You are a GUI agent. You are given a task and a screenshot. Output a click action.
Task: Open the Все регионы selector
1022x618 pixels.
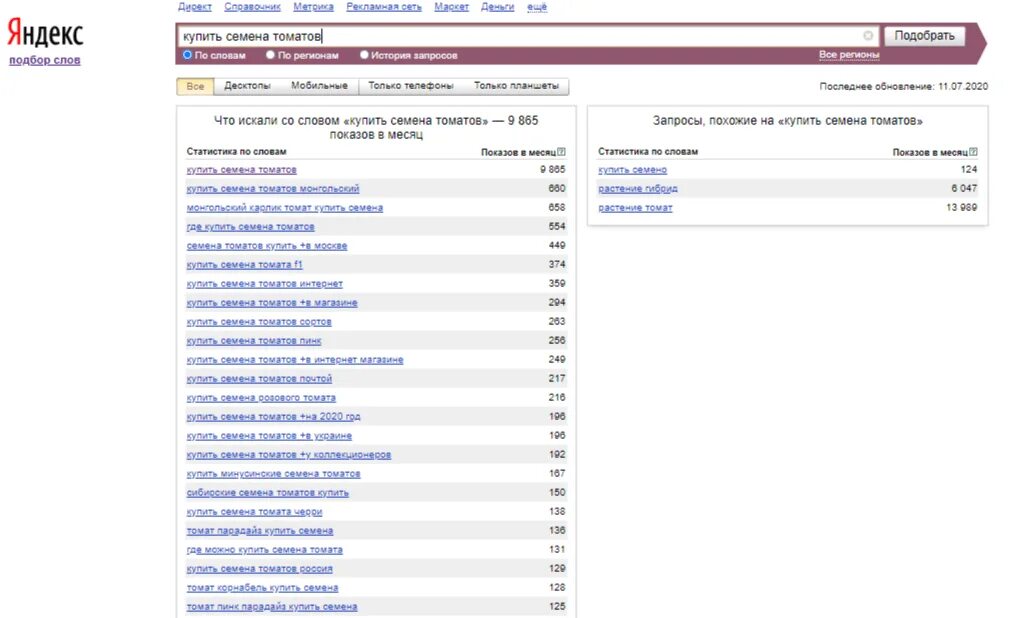849,55
